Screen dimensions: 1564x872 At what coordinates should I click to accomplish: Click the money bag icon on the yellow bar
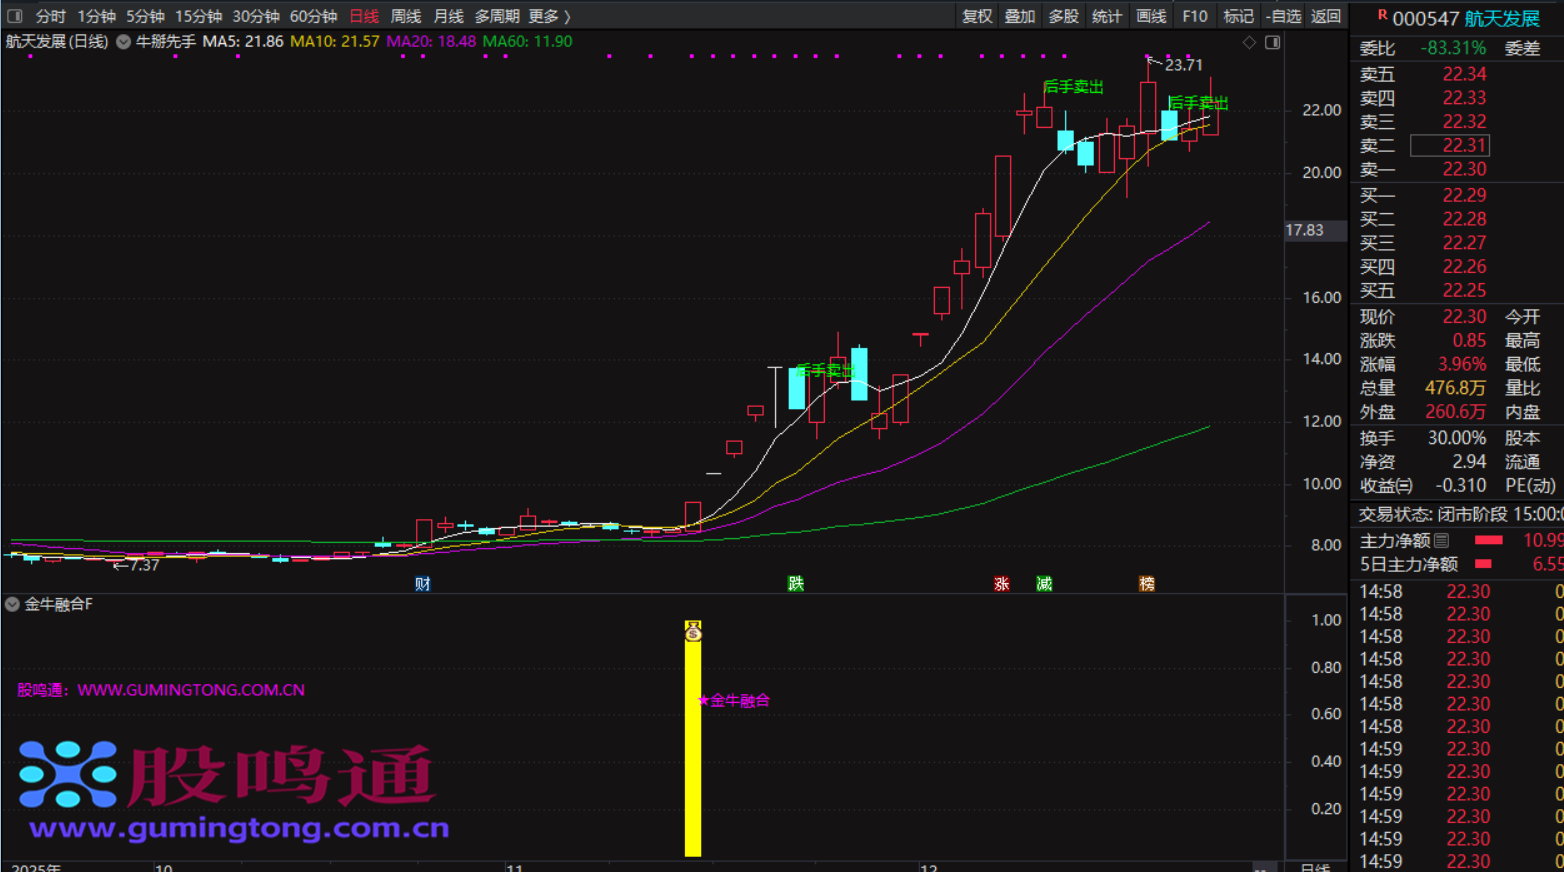(693, 631)
